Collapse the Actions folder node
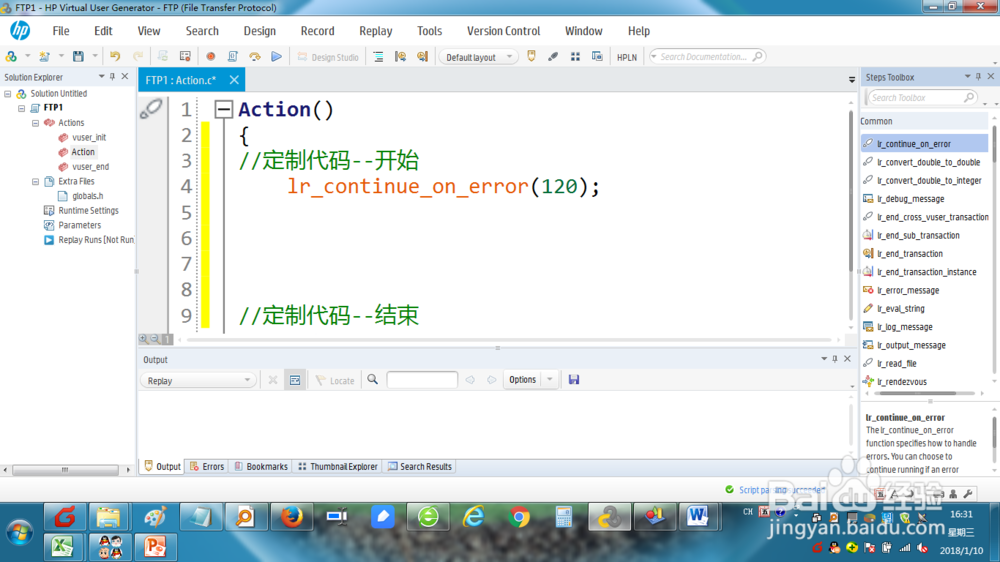This screenshot has height=562, width=1000. (36, 123)
